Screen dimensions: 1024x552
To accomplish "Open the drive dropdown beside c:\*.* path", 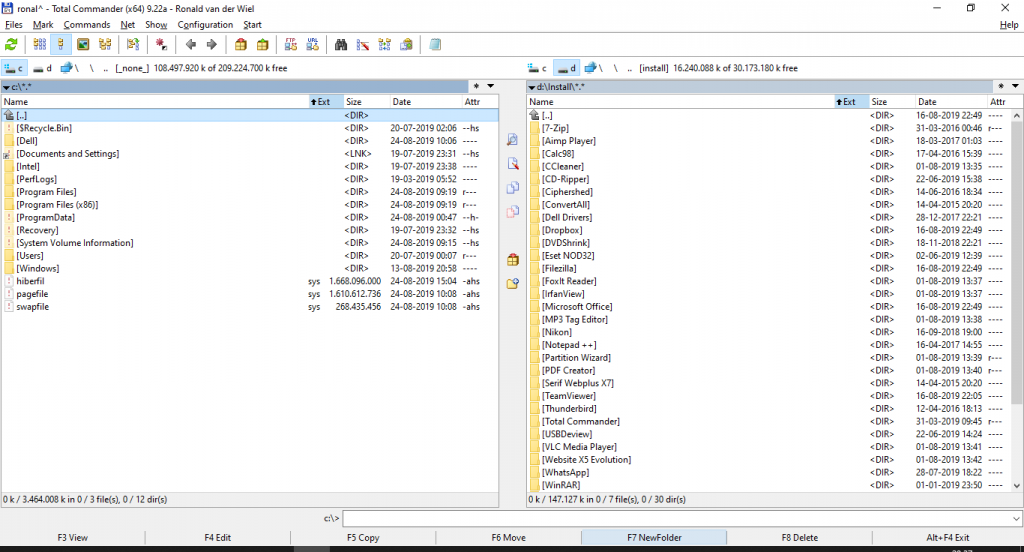I will 6,87.
